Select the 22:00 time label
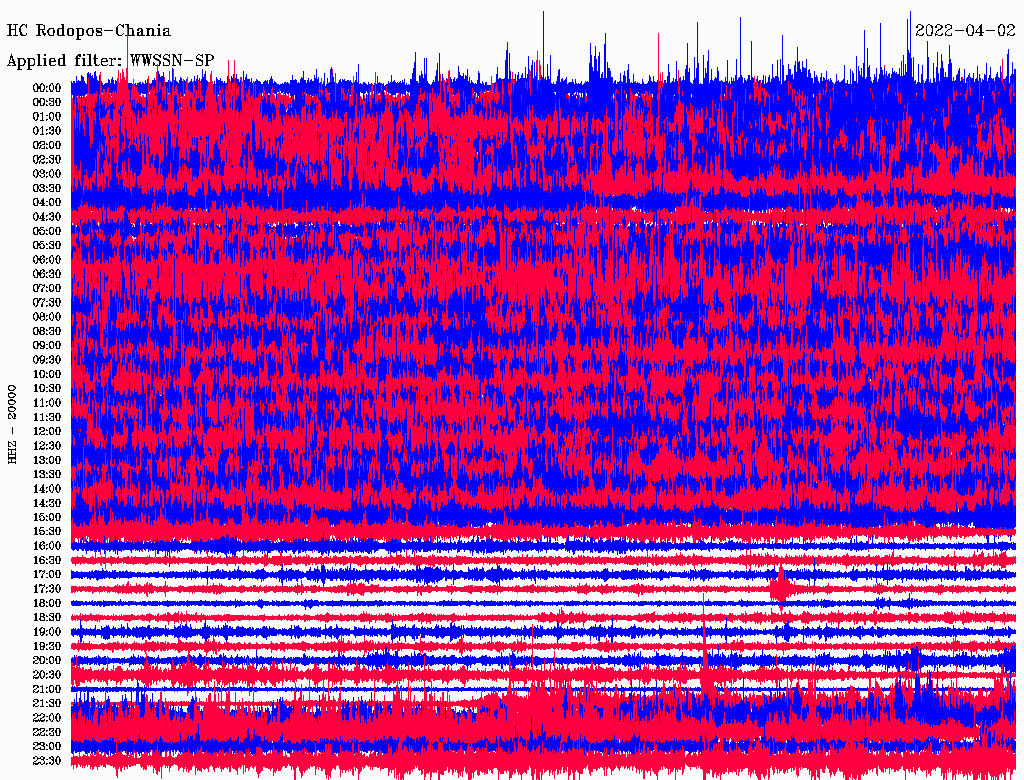The width and height of the screenshot is (1024, 780). point(47,718)
